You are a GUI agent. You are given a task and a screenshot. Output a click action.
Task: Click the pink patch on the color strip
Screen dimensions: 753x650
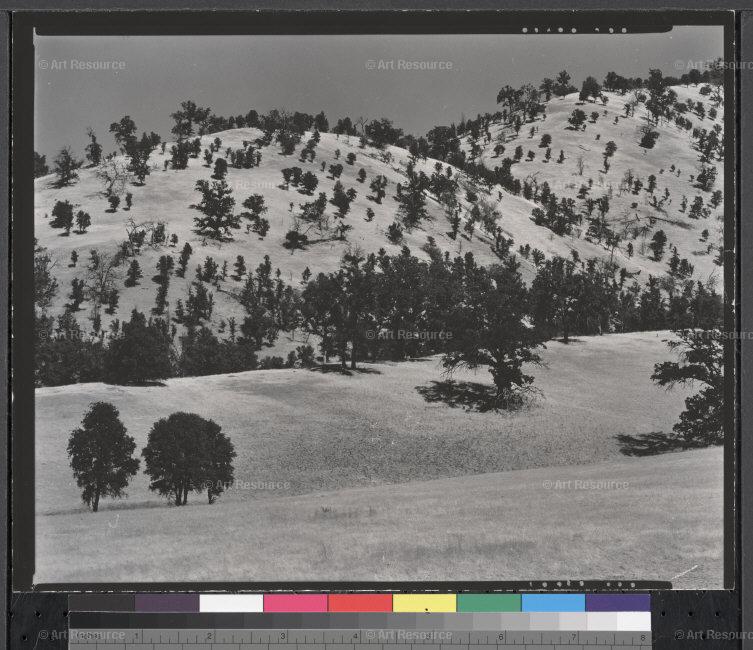pos(295,603)
